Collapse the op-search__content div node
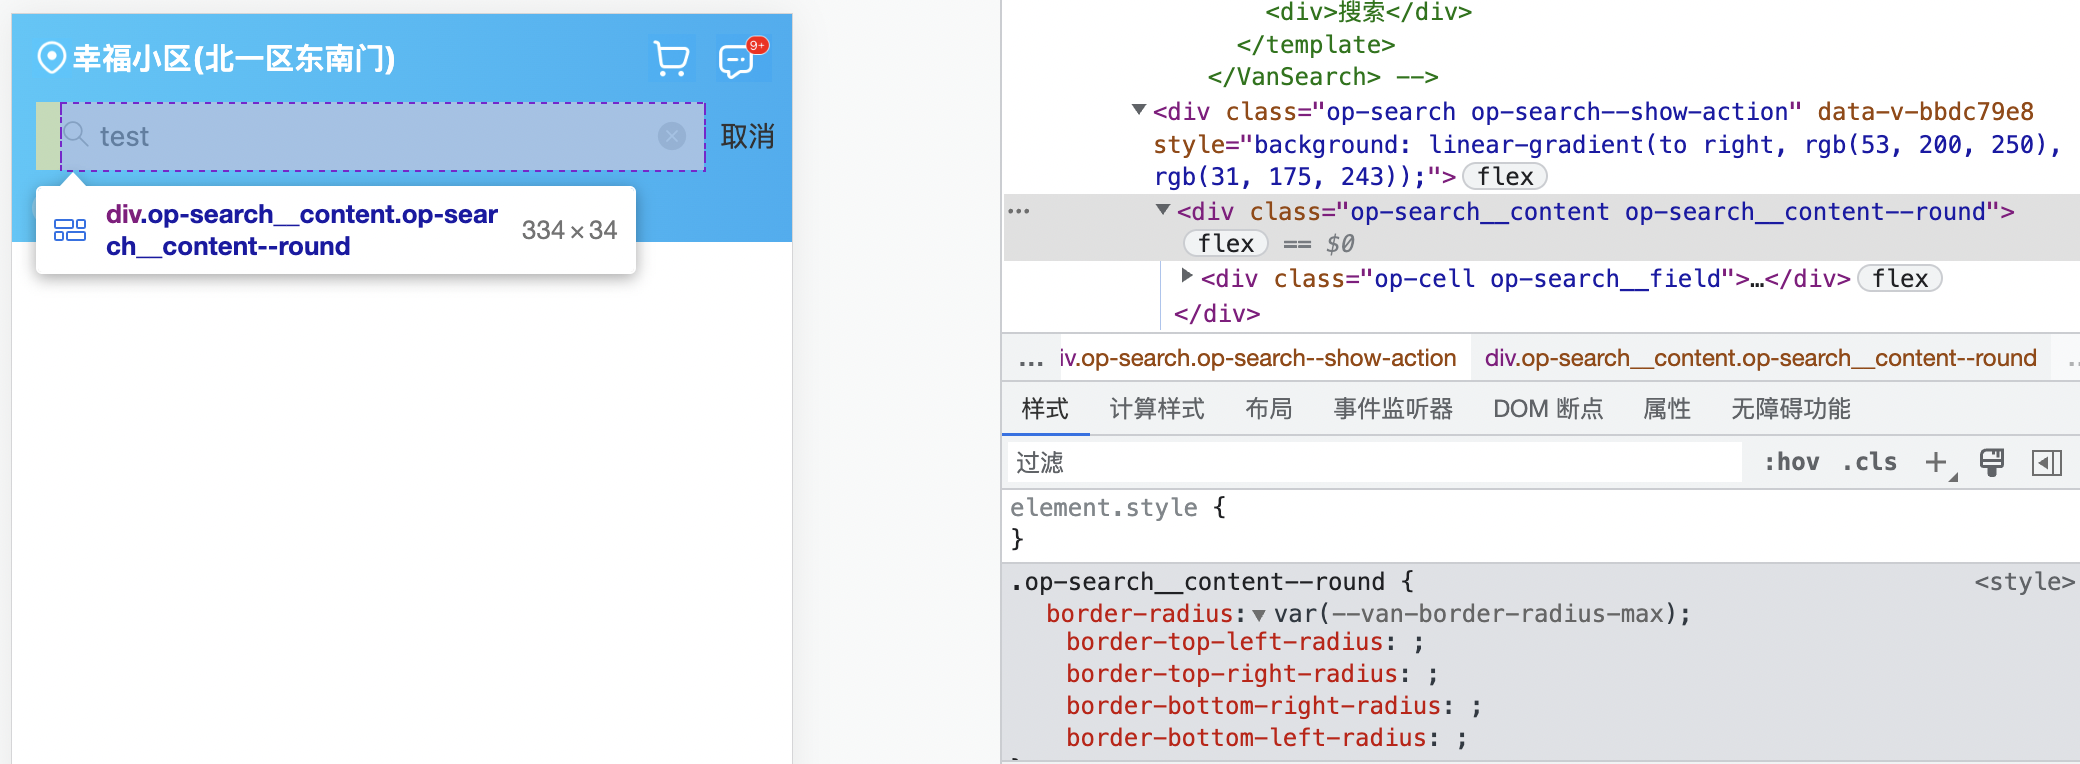 click(1163, 210)
